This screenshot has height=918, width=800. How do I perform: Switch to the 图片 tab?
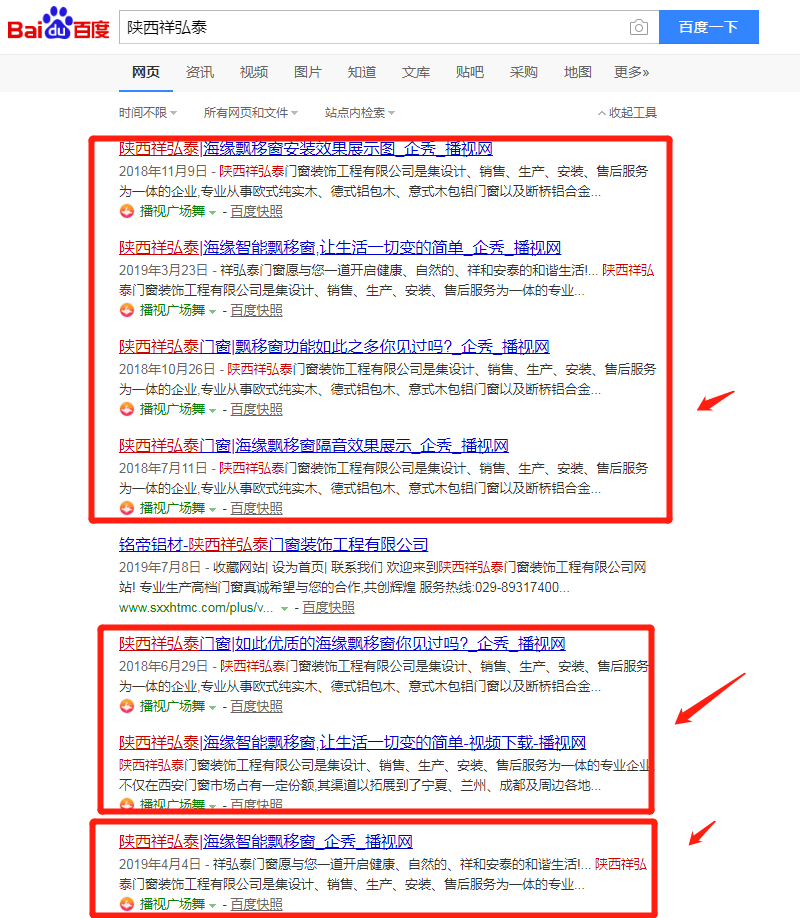point(307,72)
